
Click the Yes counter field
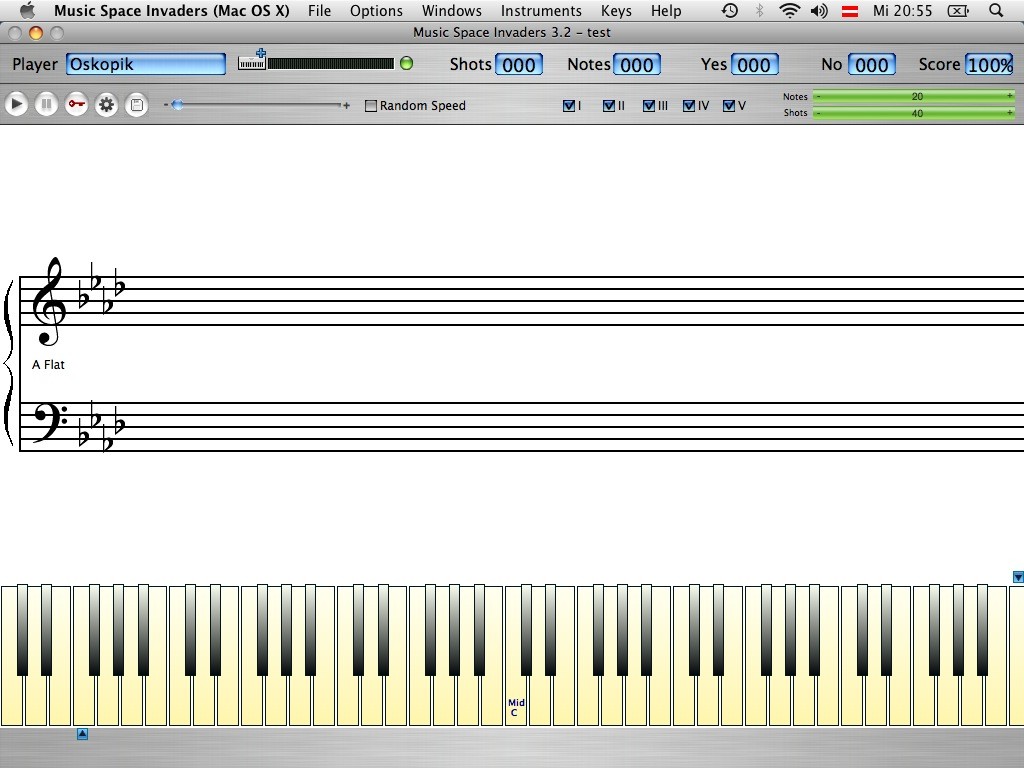(x=754, y=65)
